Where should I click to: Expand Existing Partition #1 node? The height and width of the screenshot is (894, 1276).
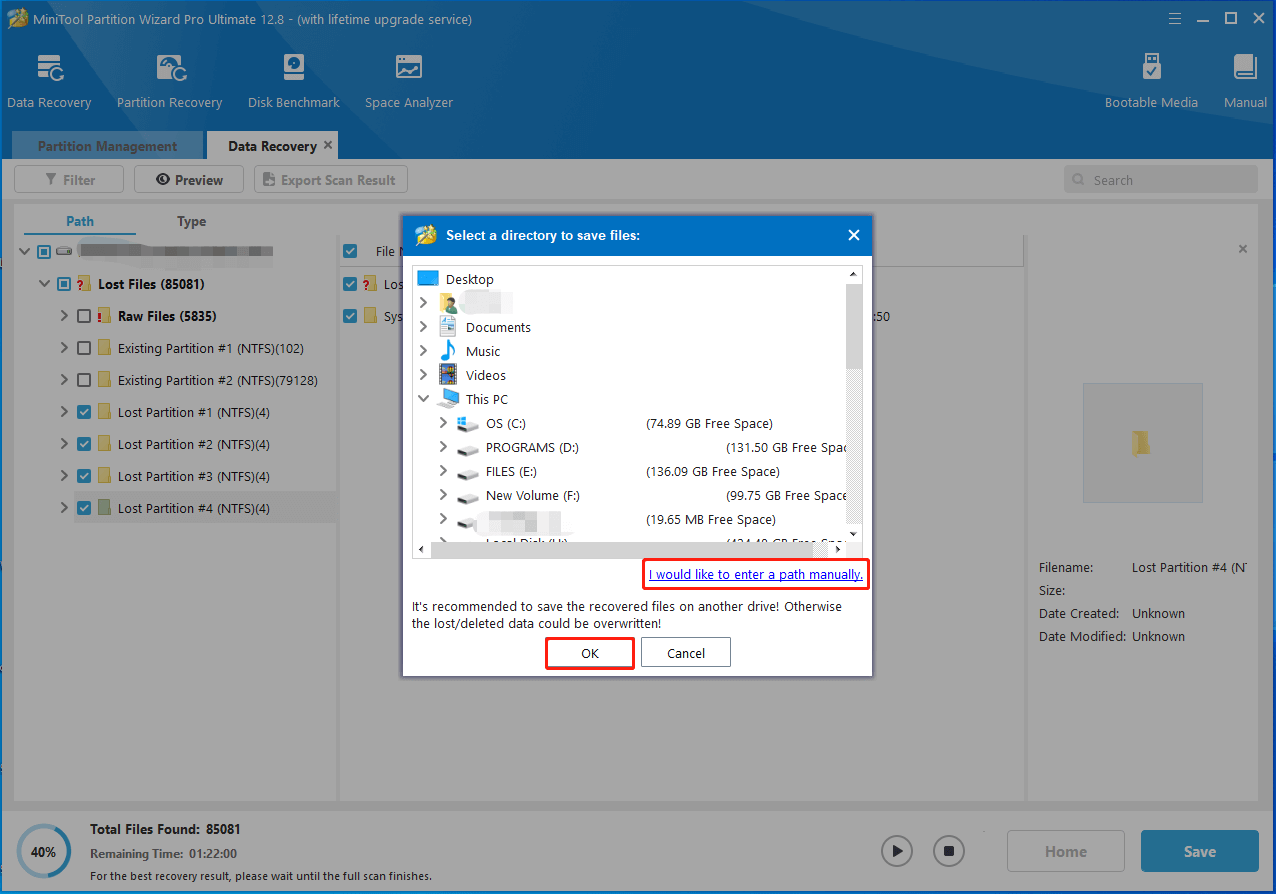(65, 348)
